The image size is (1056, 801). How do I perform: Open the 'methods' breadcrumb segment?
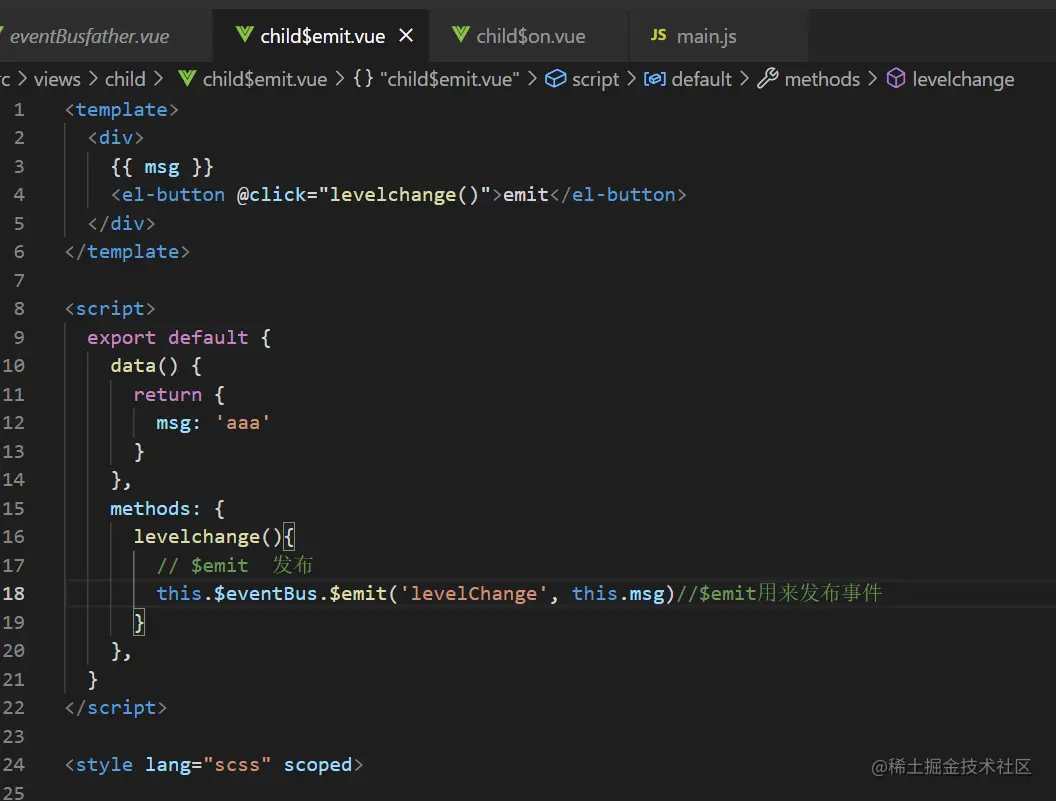point(822,79)
